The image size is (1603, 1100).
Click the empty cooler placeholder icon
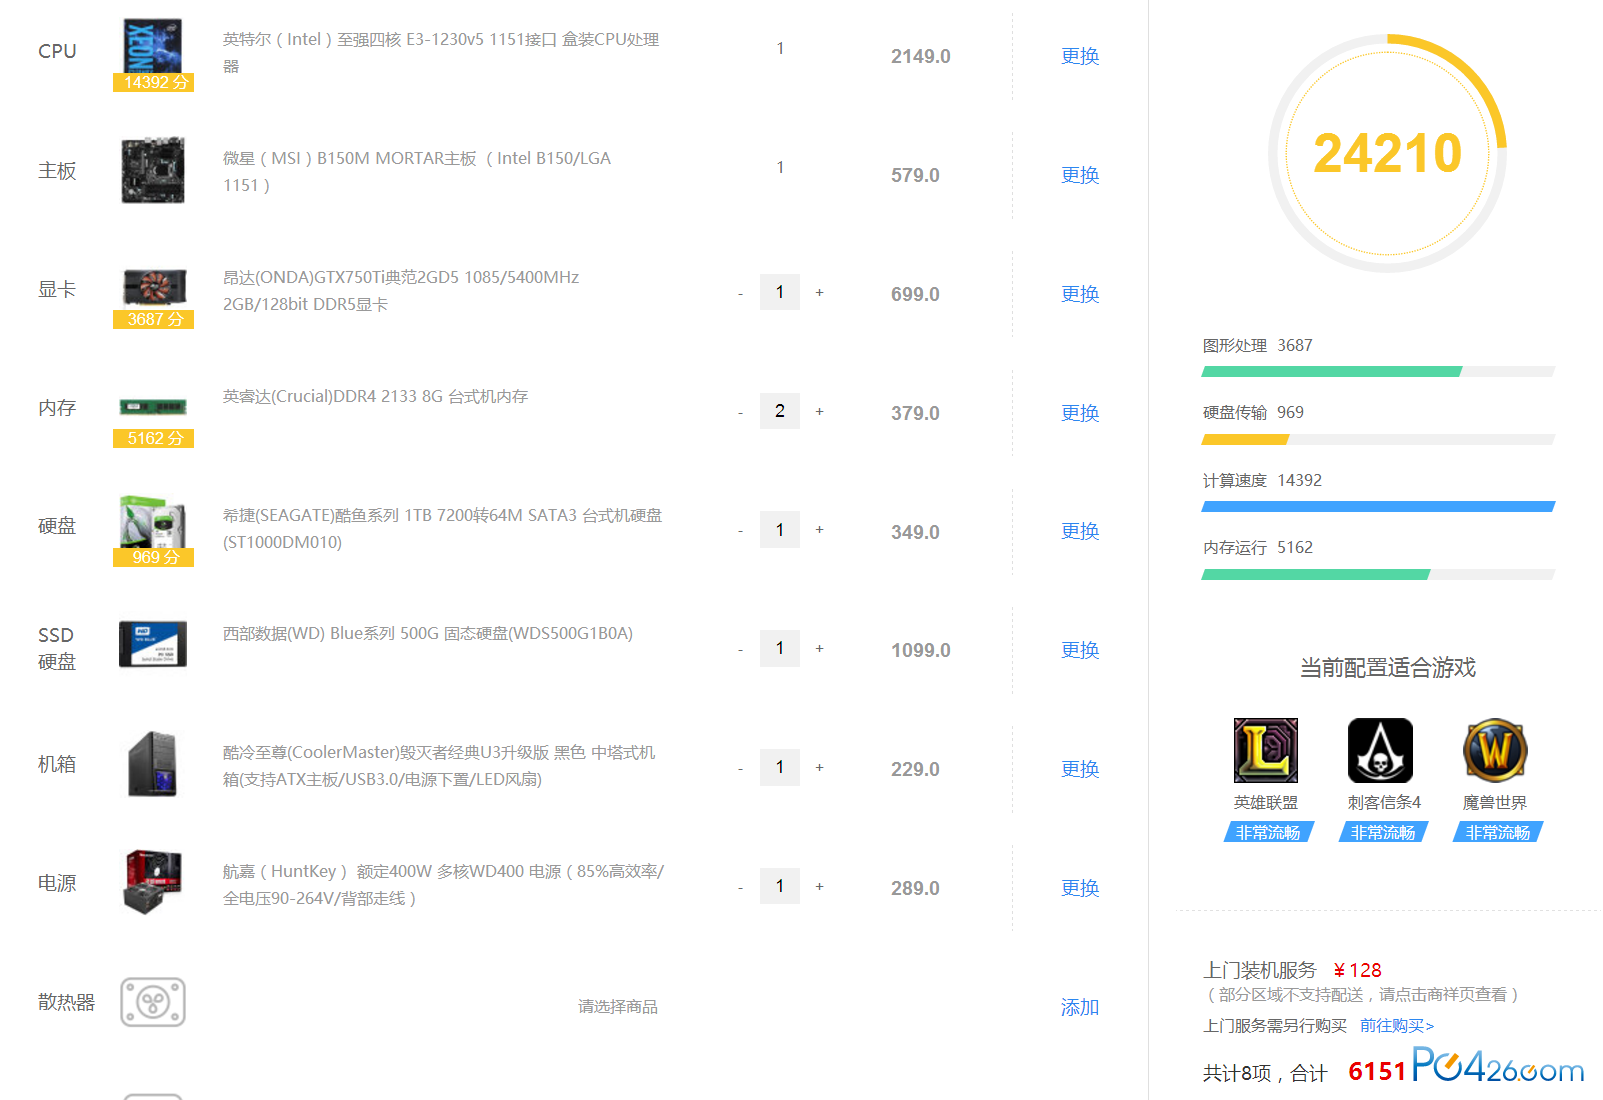click(153, 1002)
